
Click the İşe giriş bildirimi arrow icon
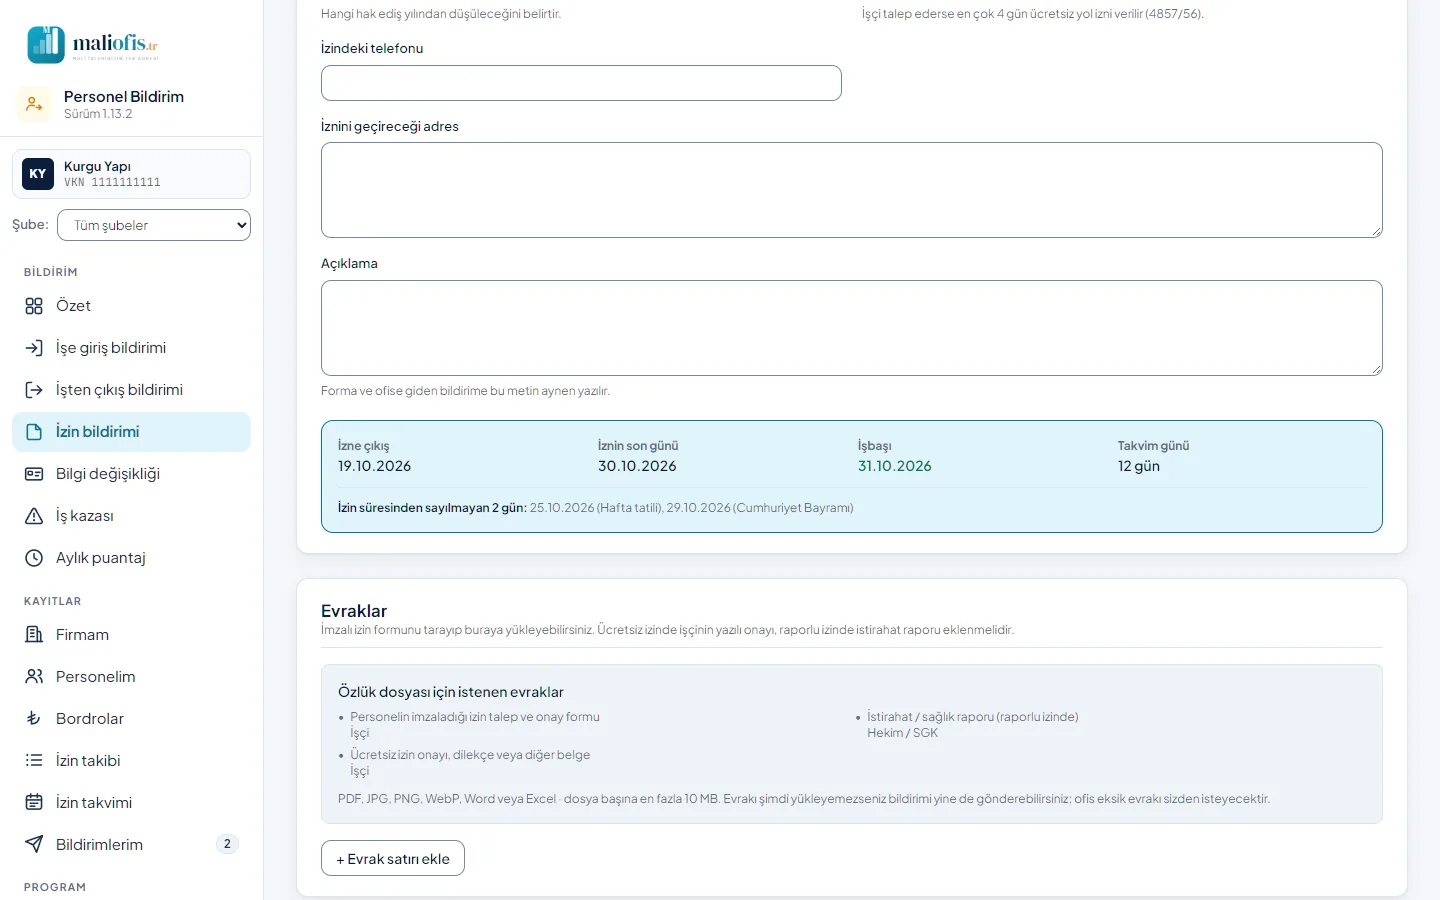pos(34,348)
